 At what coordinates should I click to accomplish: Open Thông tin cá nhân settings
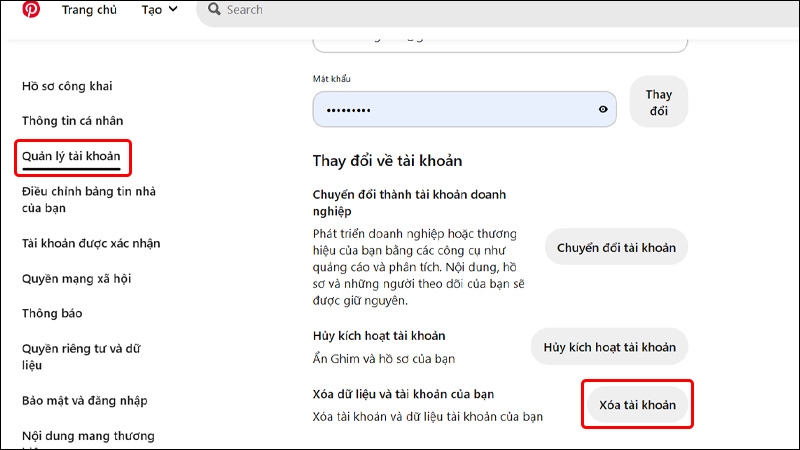(72, 121)
